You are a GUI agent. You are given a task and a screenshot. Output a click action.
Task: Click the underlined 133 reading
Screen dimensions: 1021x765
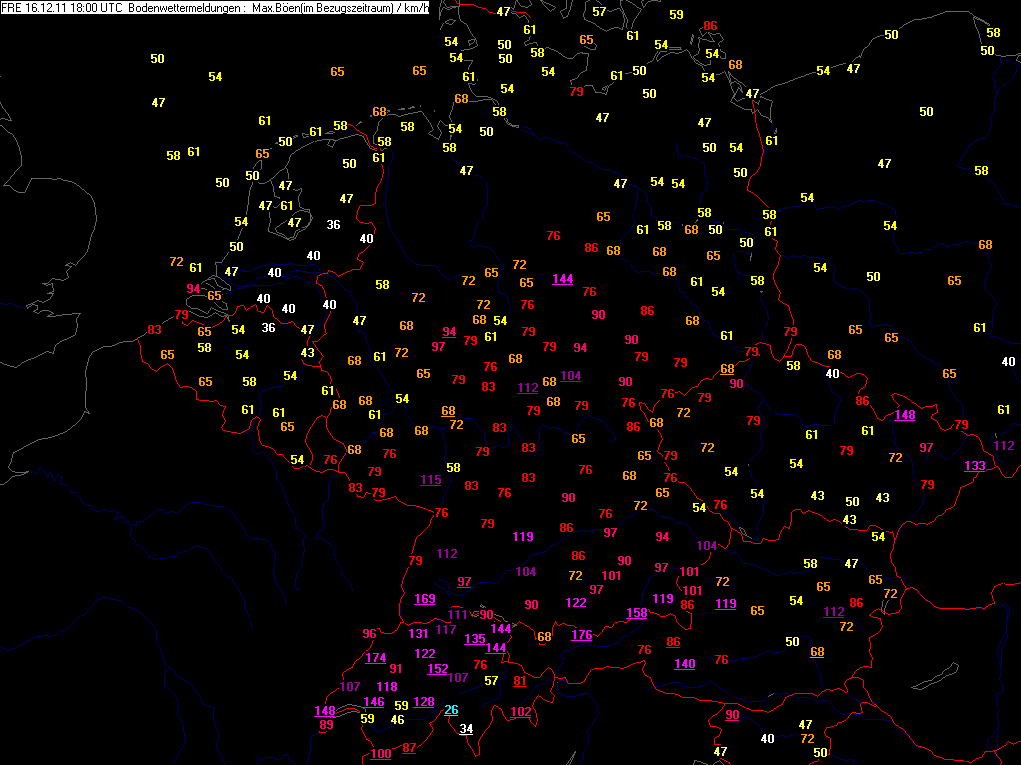975,466
